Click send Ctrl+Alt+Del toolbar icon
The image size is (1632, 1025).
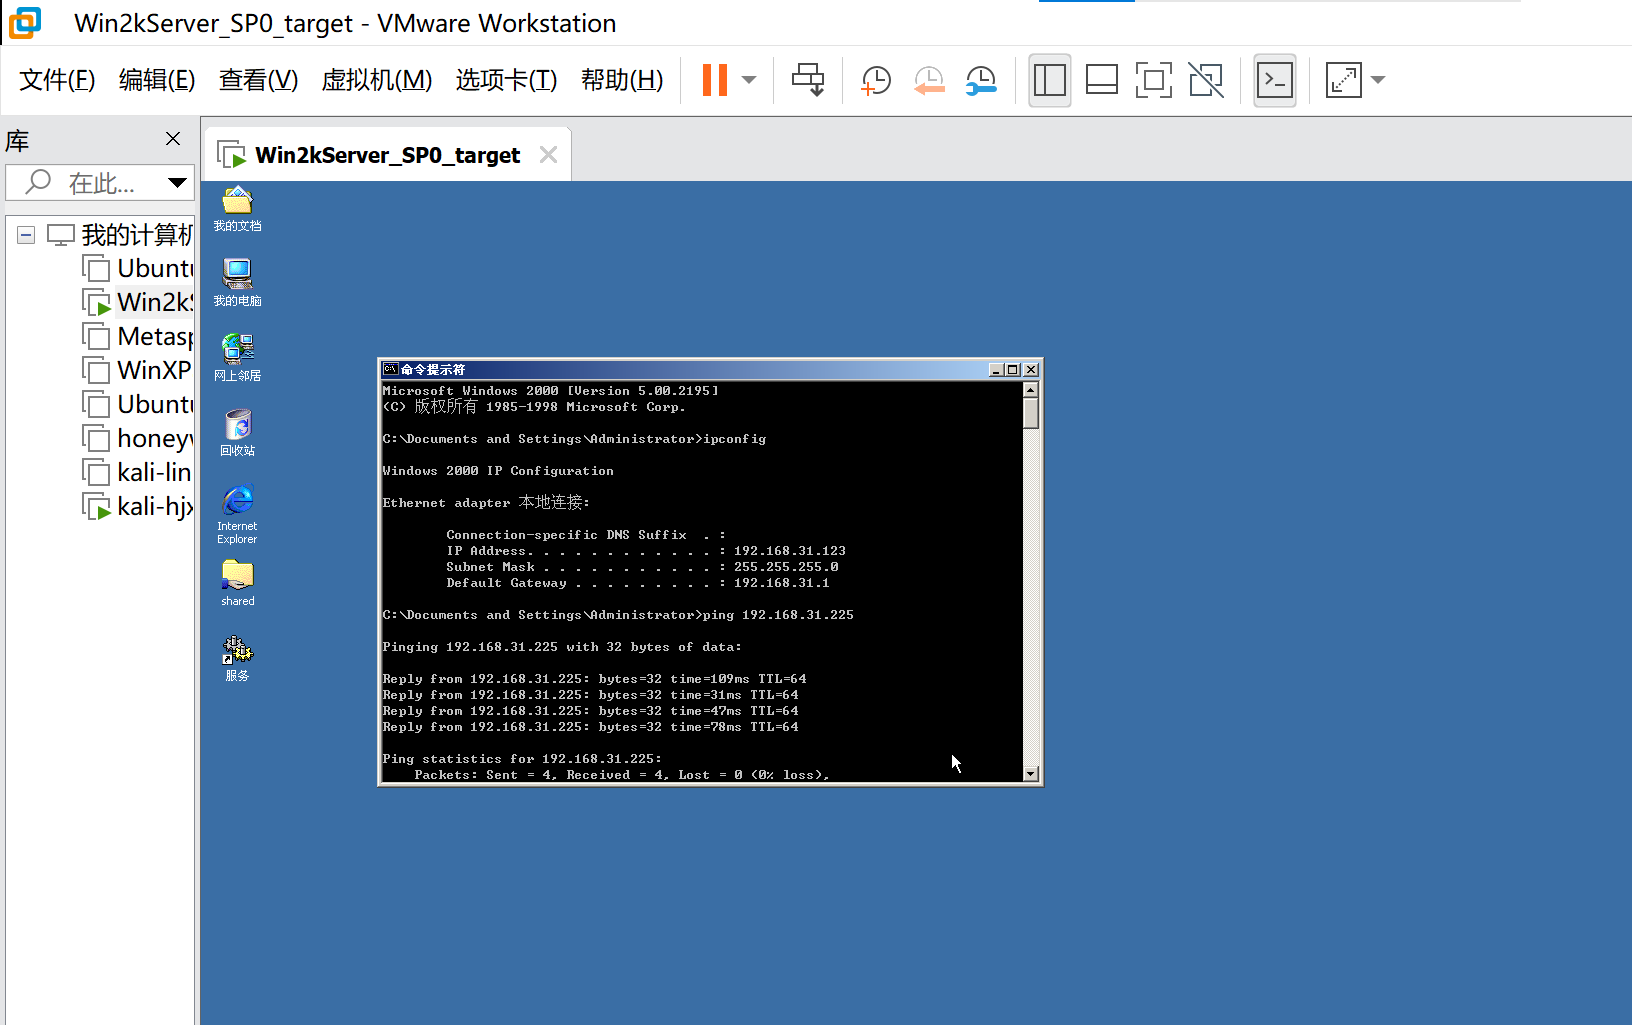[808, 80]
